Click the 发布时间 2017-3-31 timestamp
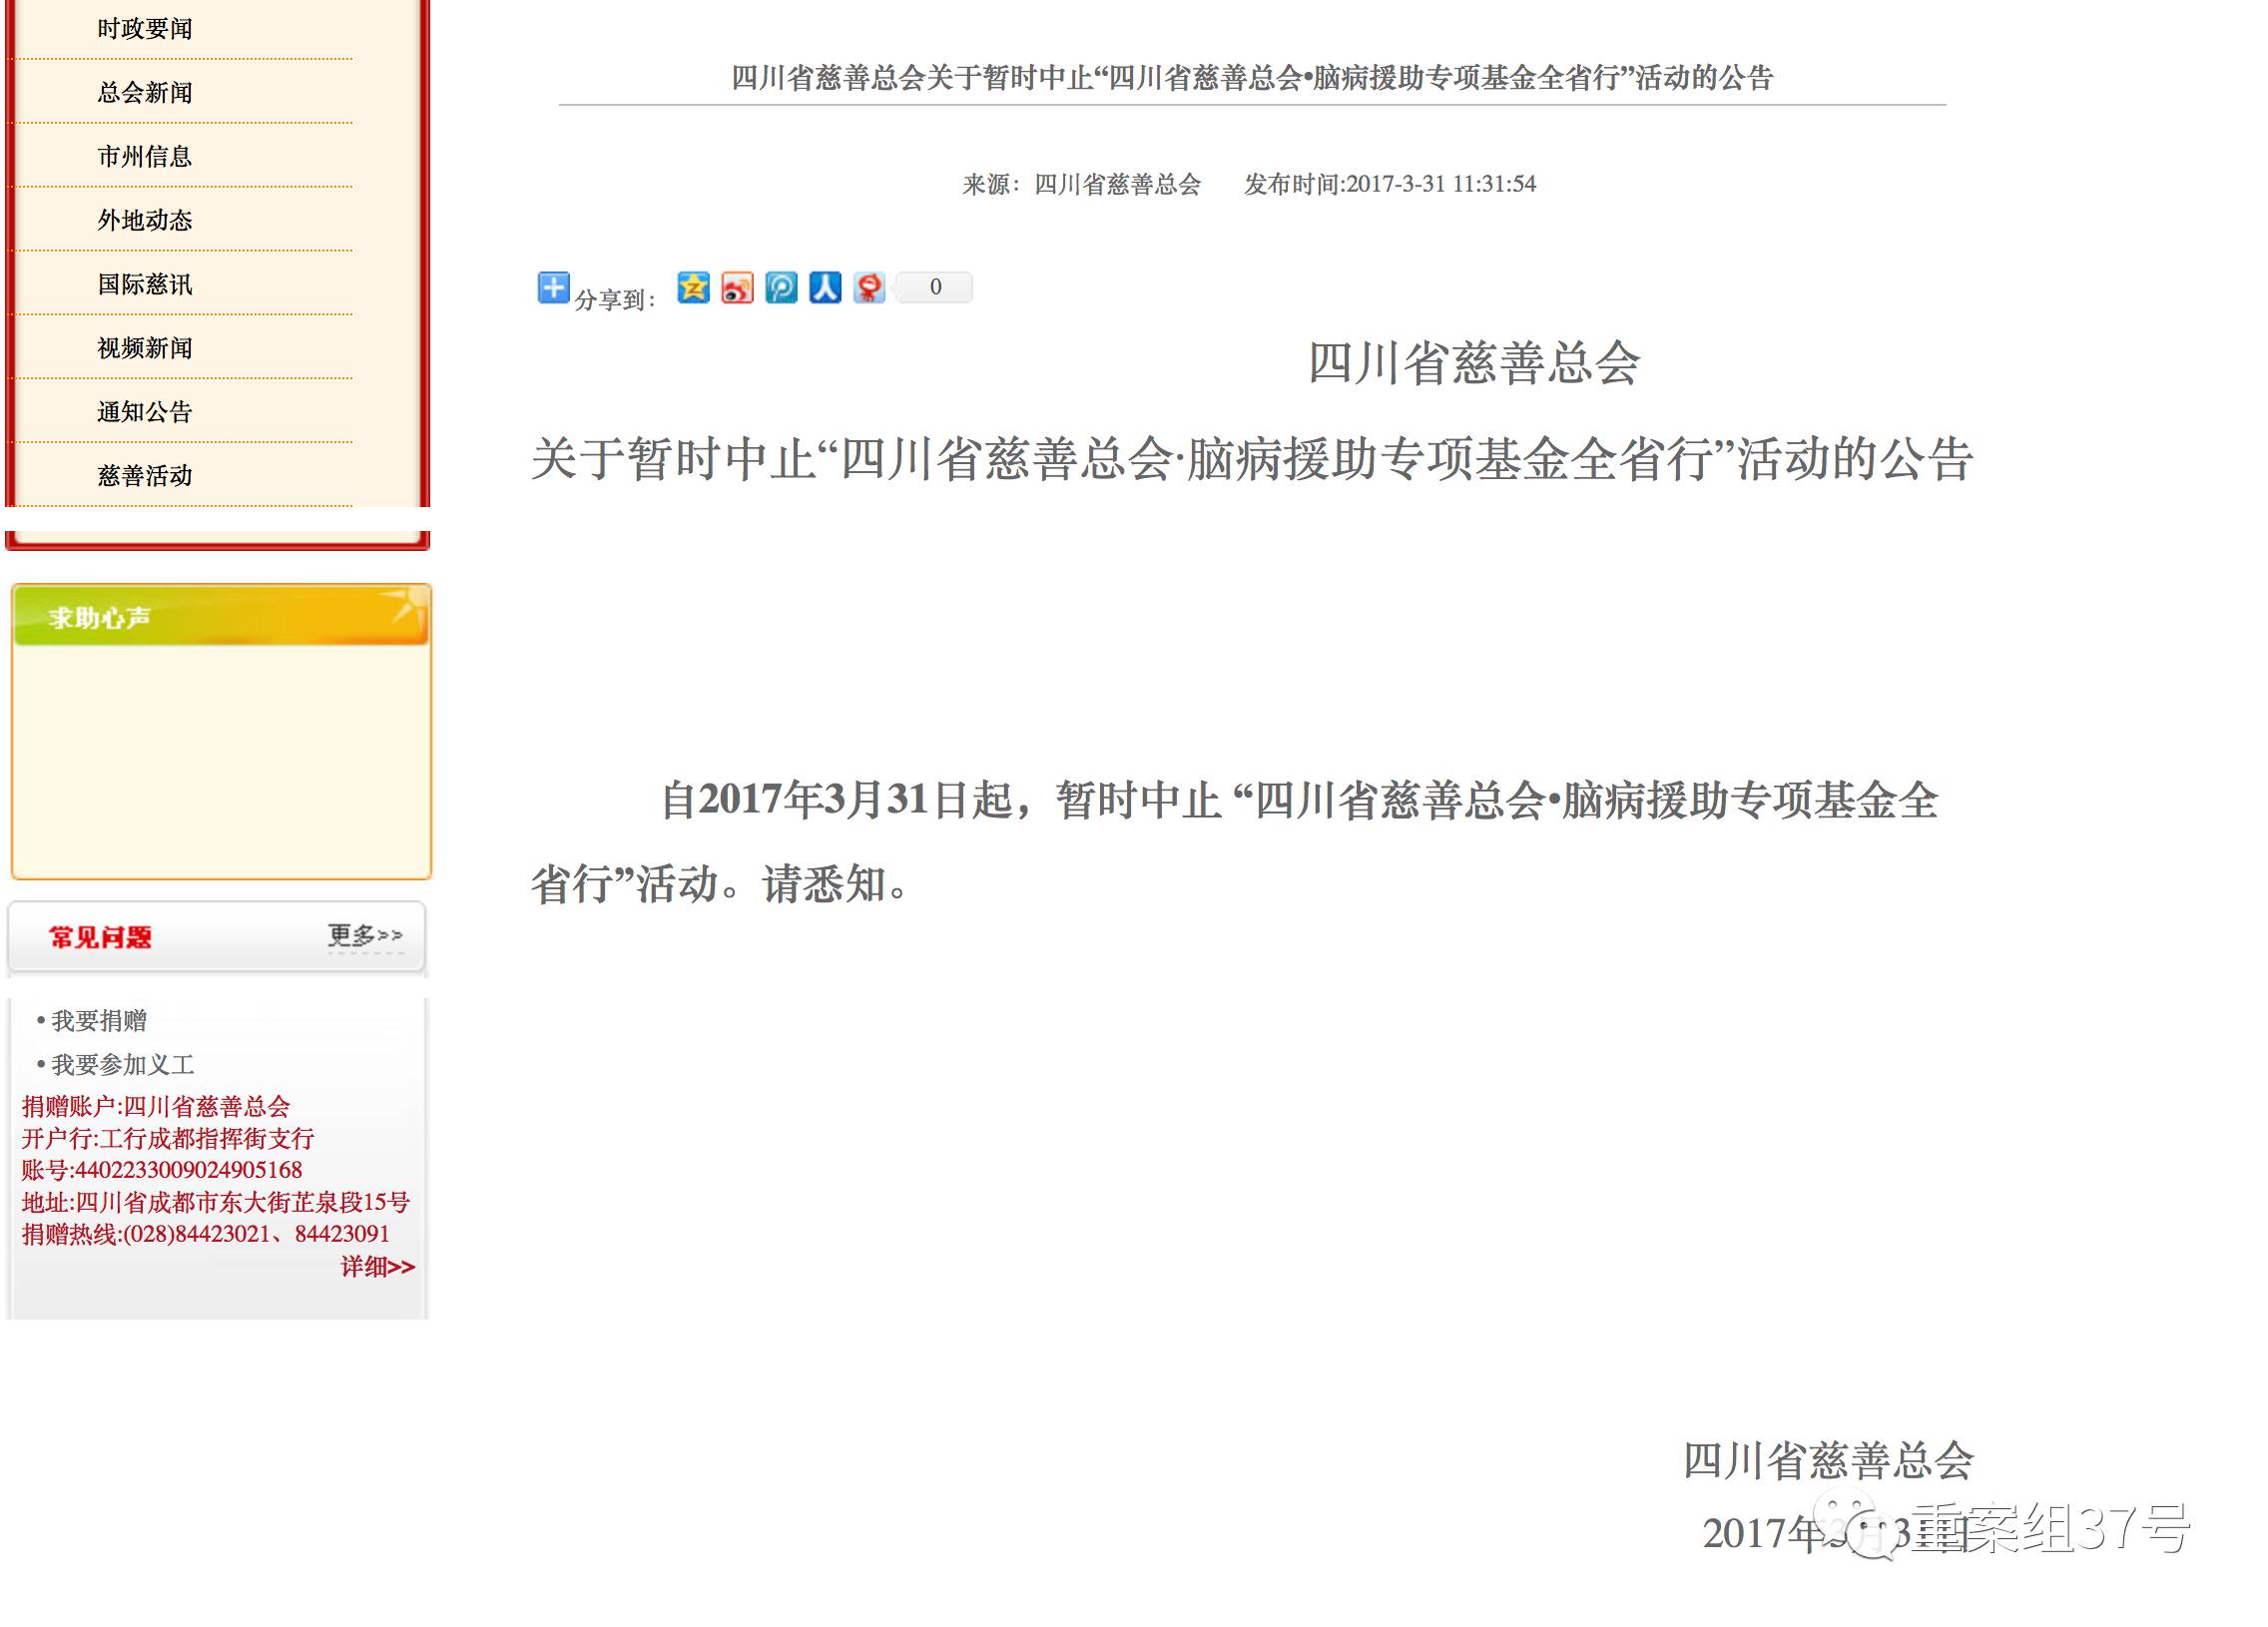Screen dimensions: 2268x1627 tap(1390, 185)
